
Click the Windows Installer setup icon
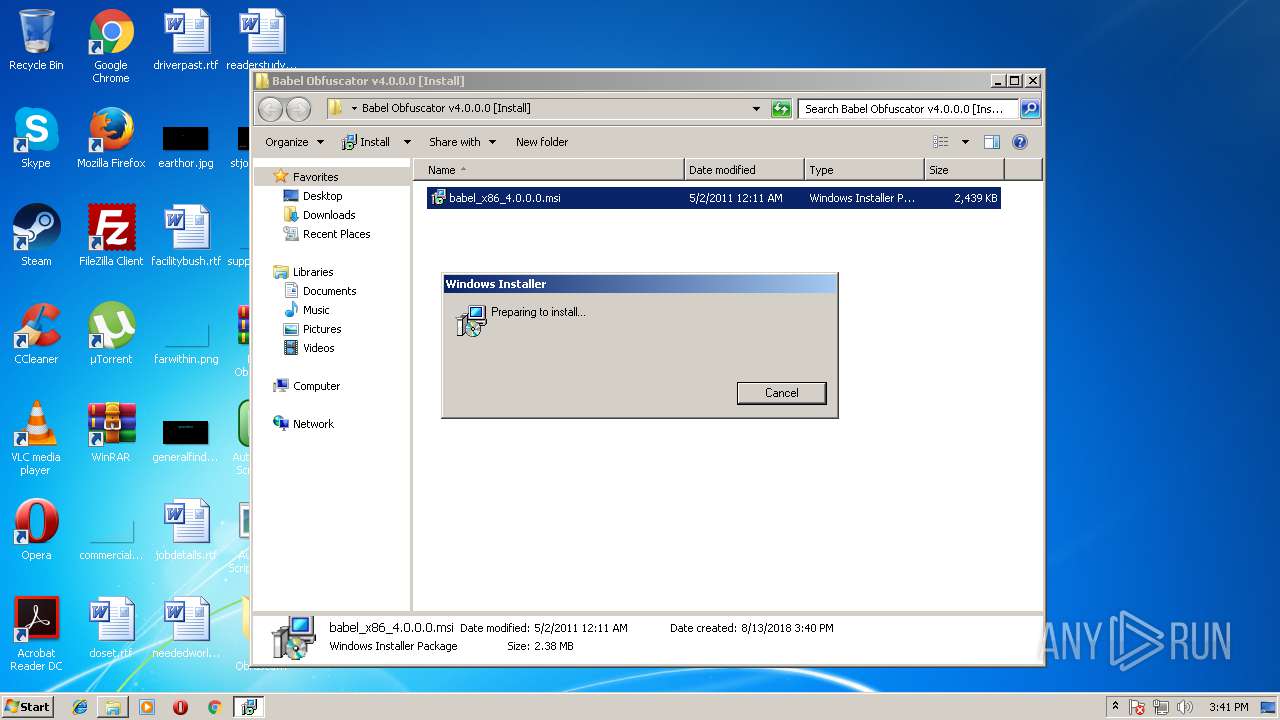[x=470, y=320]
